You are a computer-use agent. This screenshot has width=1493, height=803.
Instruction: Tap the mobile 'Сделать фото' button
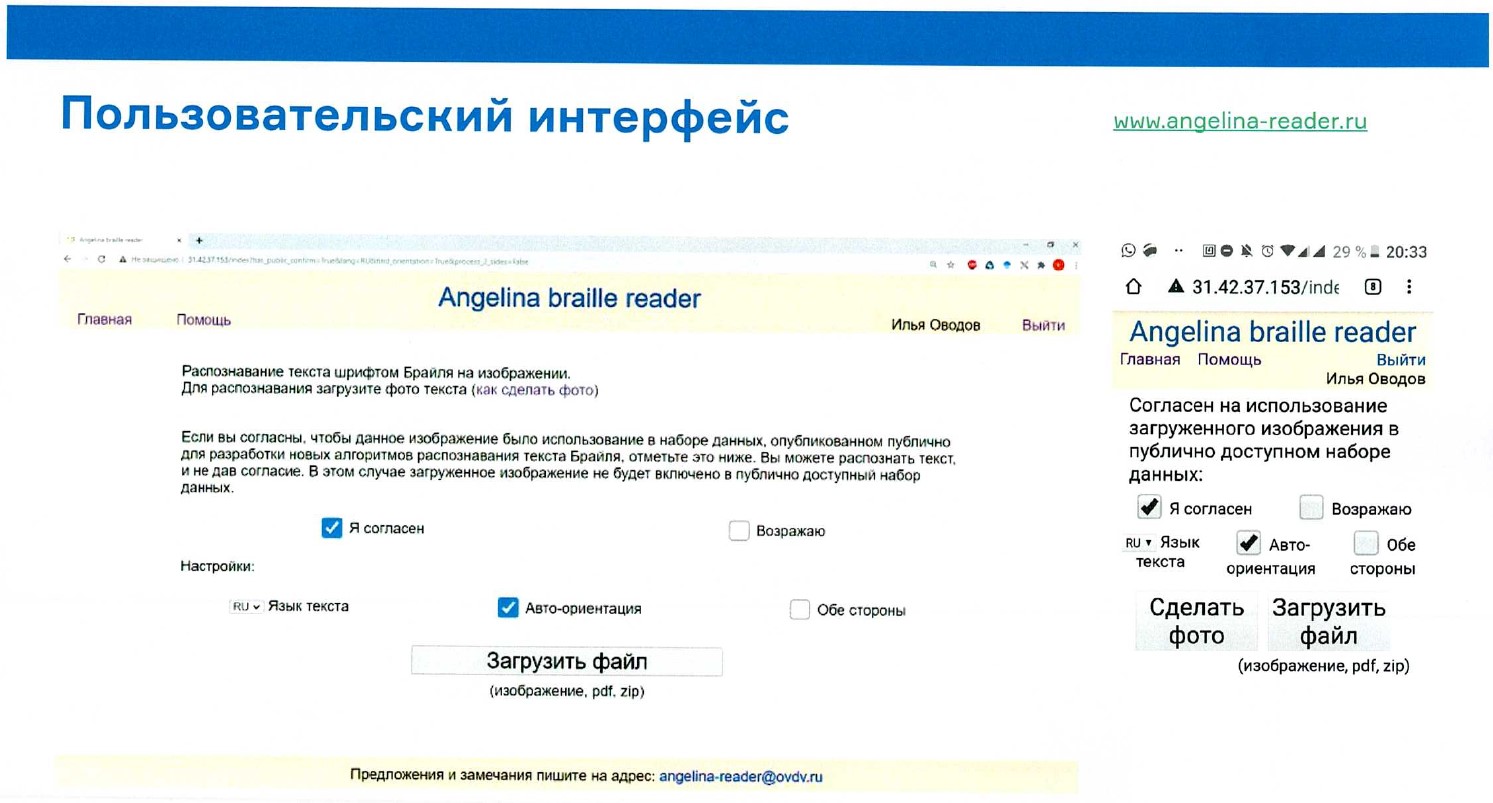[1196, 622]
